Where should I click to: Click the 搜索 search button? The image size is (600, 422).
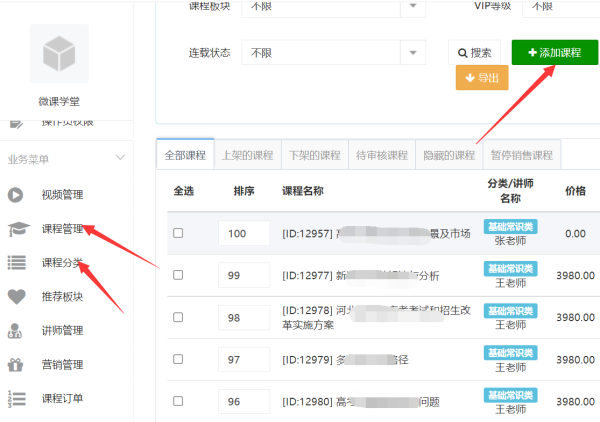coord(474,52)
